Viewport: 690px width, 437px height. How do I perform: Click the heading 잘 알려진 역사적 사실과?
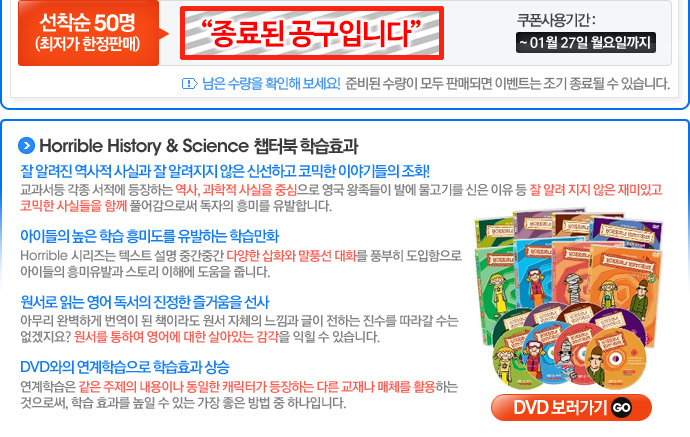(x=225, y=171)
